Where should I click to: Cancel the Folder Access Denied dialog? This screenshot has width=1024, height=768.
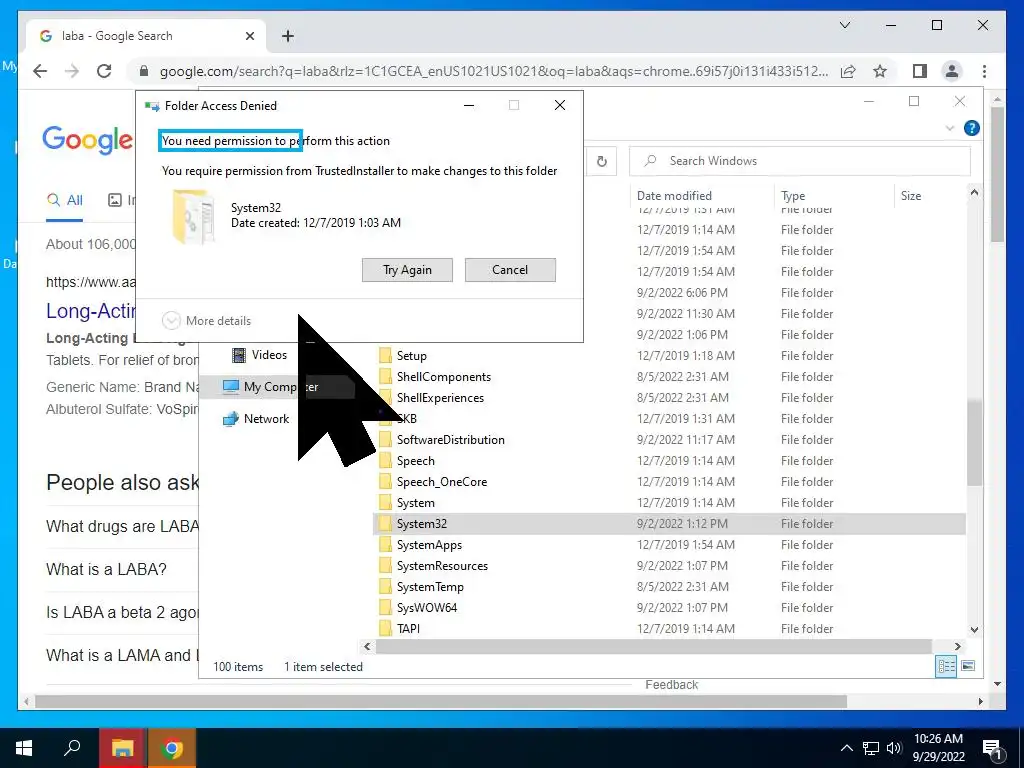click(x=510, y=270)
